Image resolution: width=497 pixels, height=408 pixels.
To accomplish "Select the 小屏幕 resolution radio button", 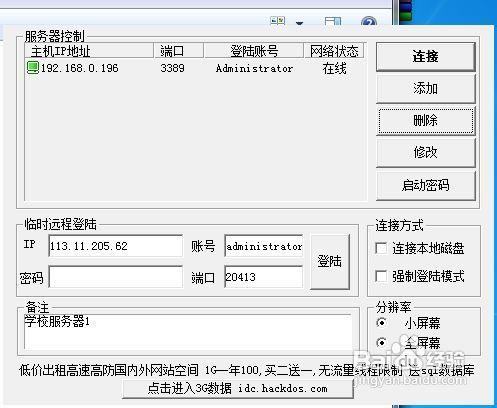I will 381,323.
